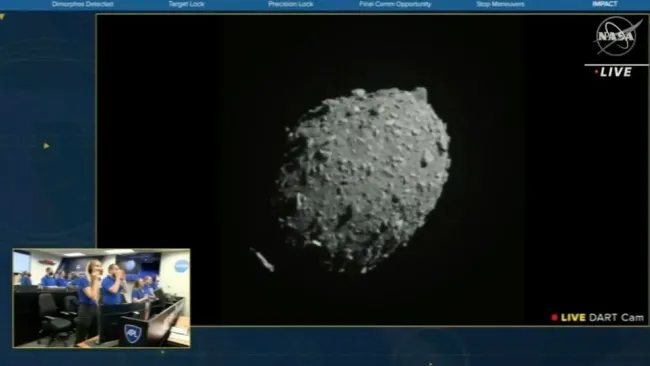Click the Target Lock timeline milestone
Viewport: 650px width, 366px height.
tap(186, 4)
